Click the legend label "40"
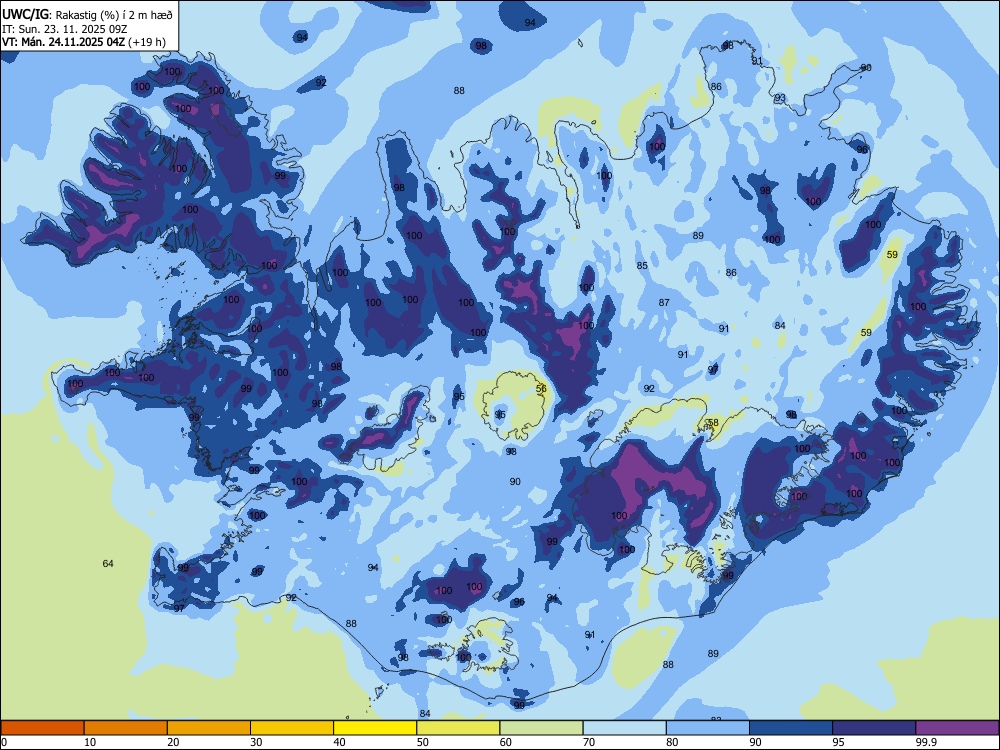Screen dimensions: 1000x750 pyautogui.click(x=339, y=742)
